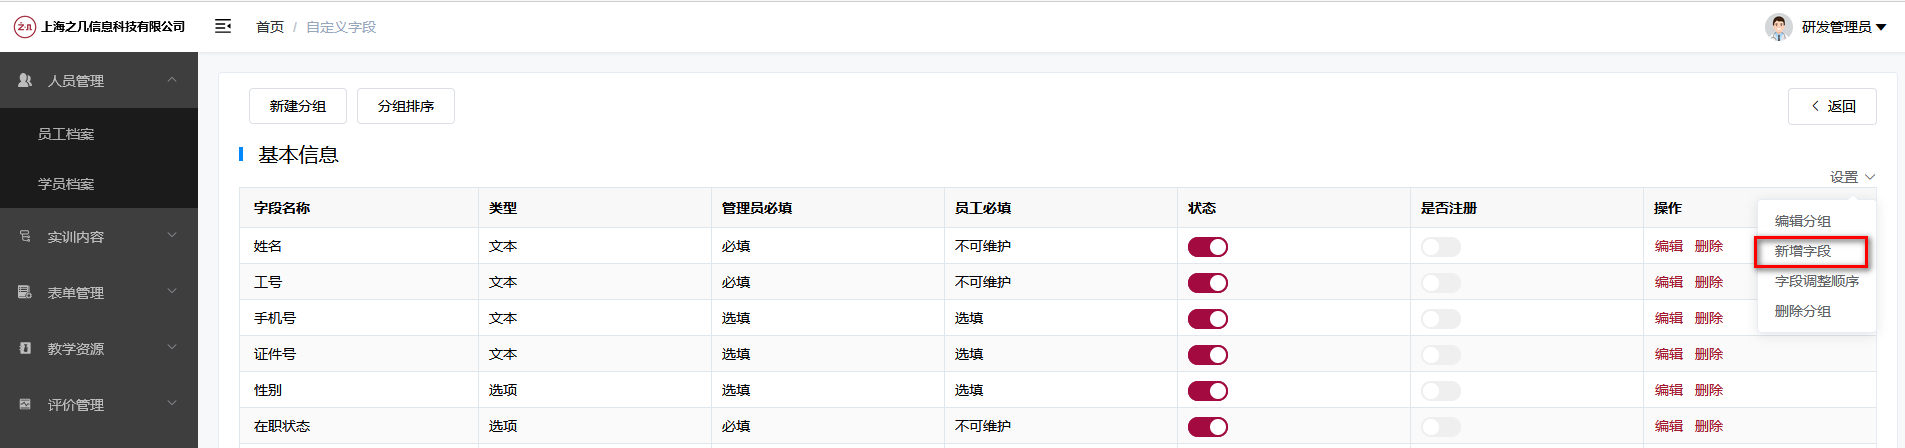Screen dimensions: 1905x448
Task: Click the 新建分组 button
Action: 298,106
